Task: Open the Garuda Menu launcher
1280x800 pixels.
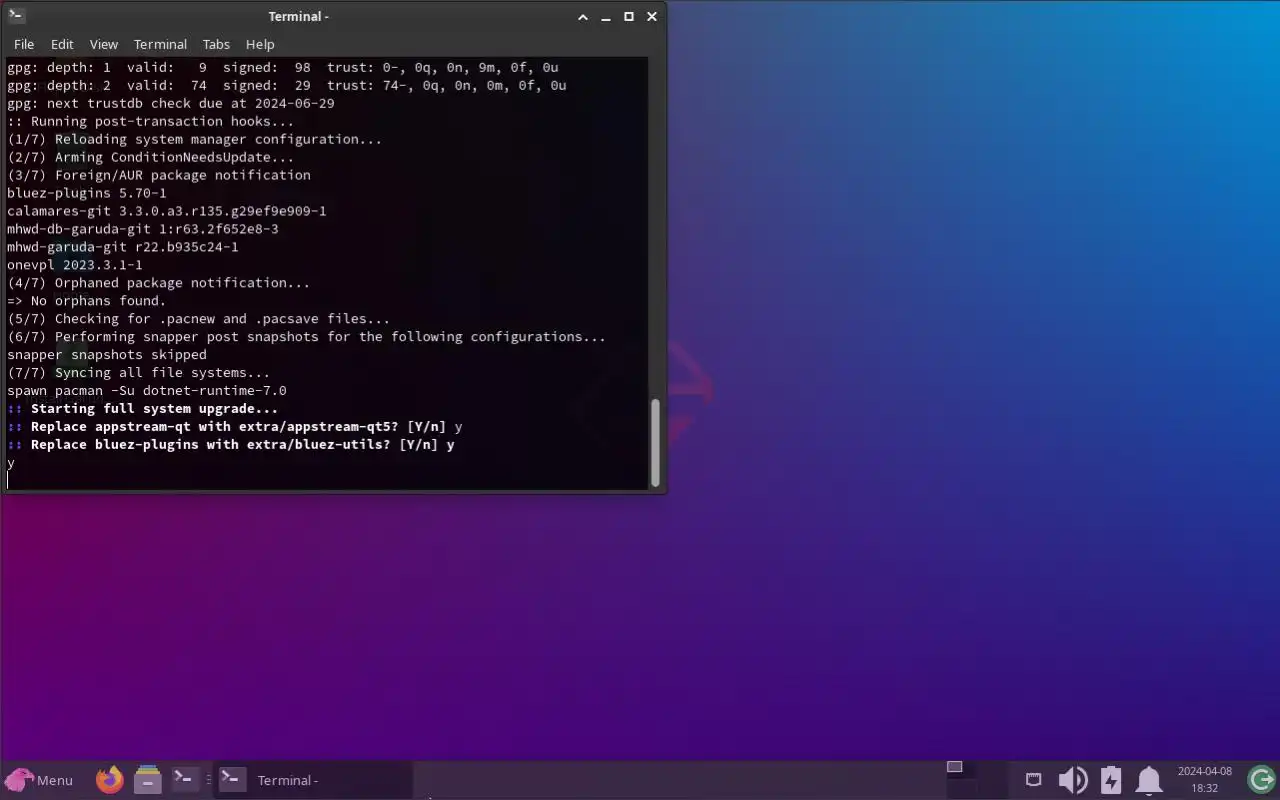Action: 40,780
